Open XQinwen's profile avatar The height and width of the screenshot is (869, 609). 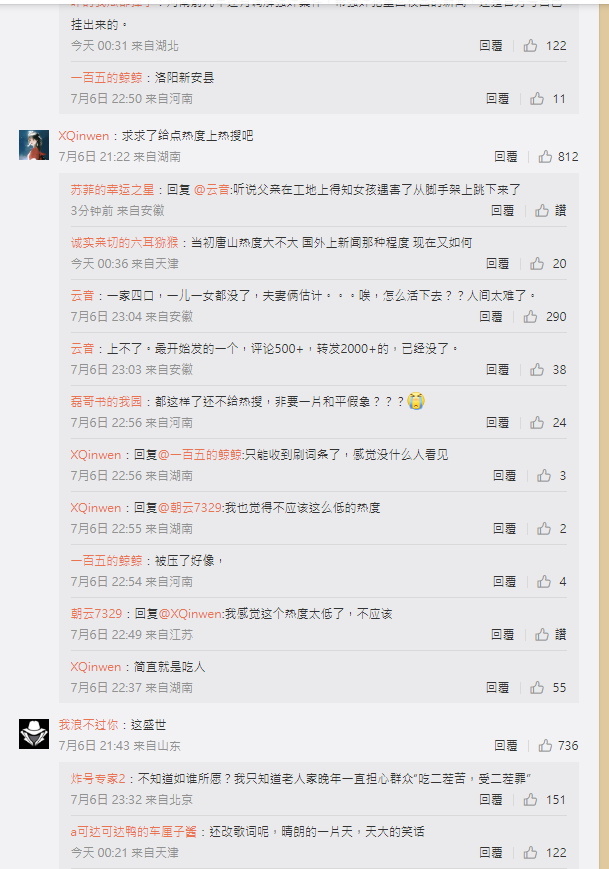coord(34,145)
